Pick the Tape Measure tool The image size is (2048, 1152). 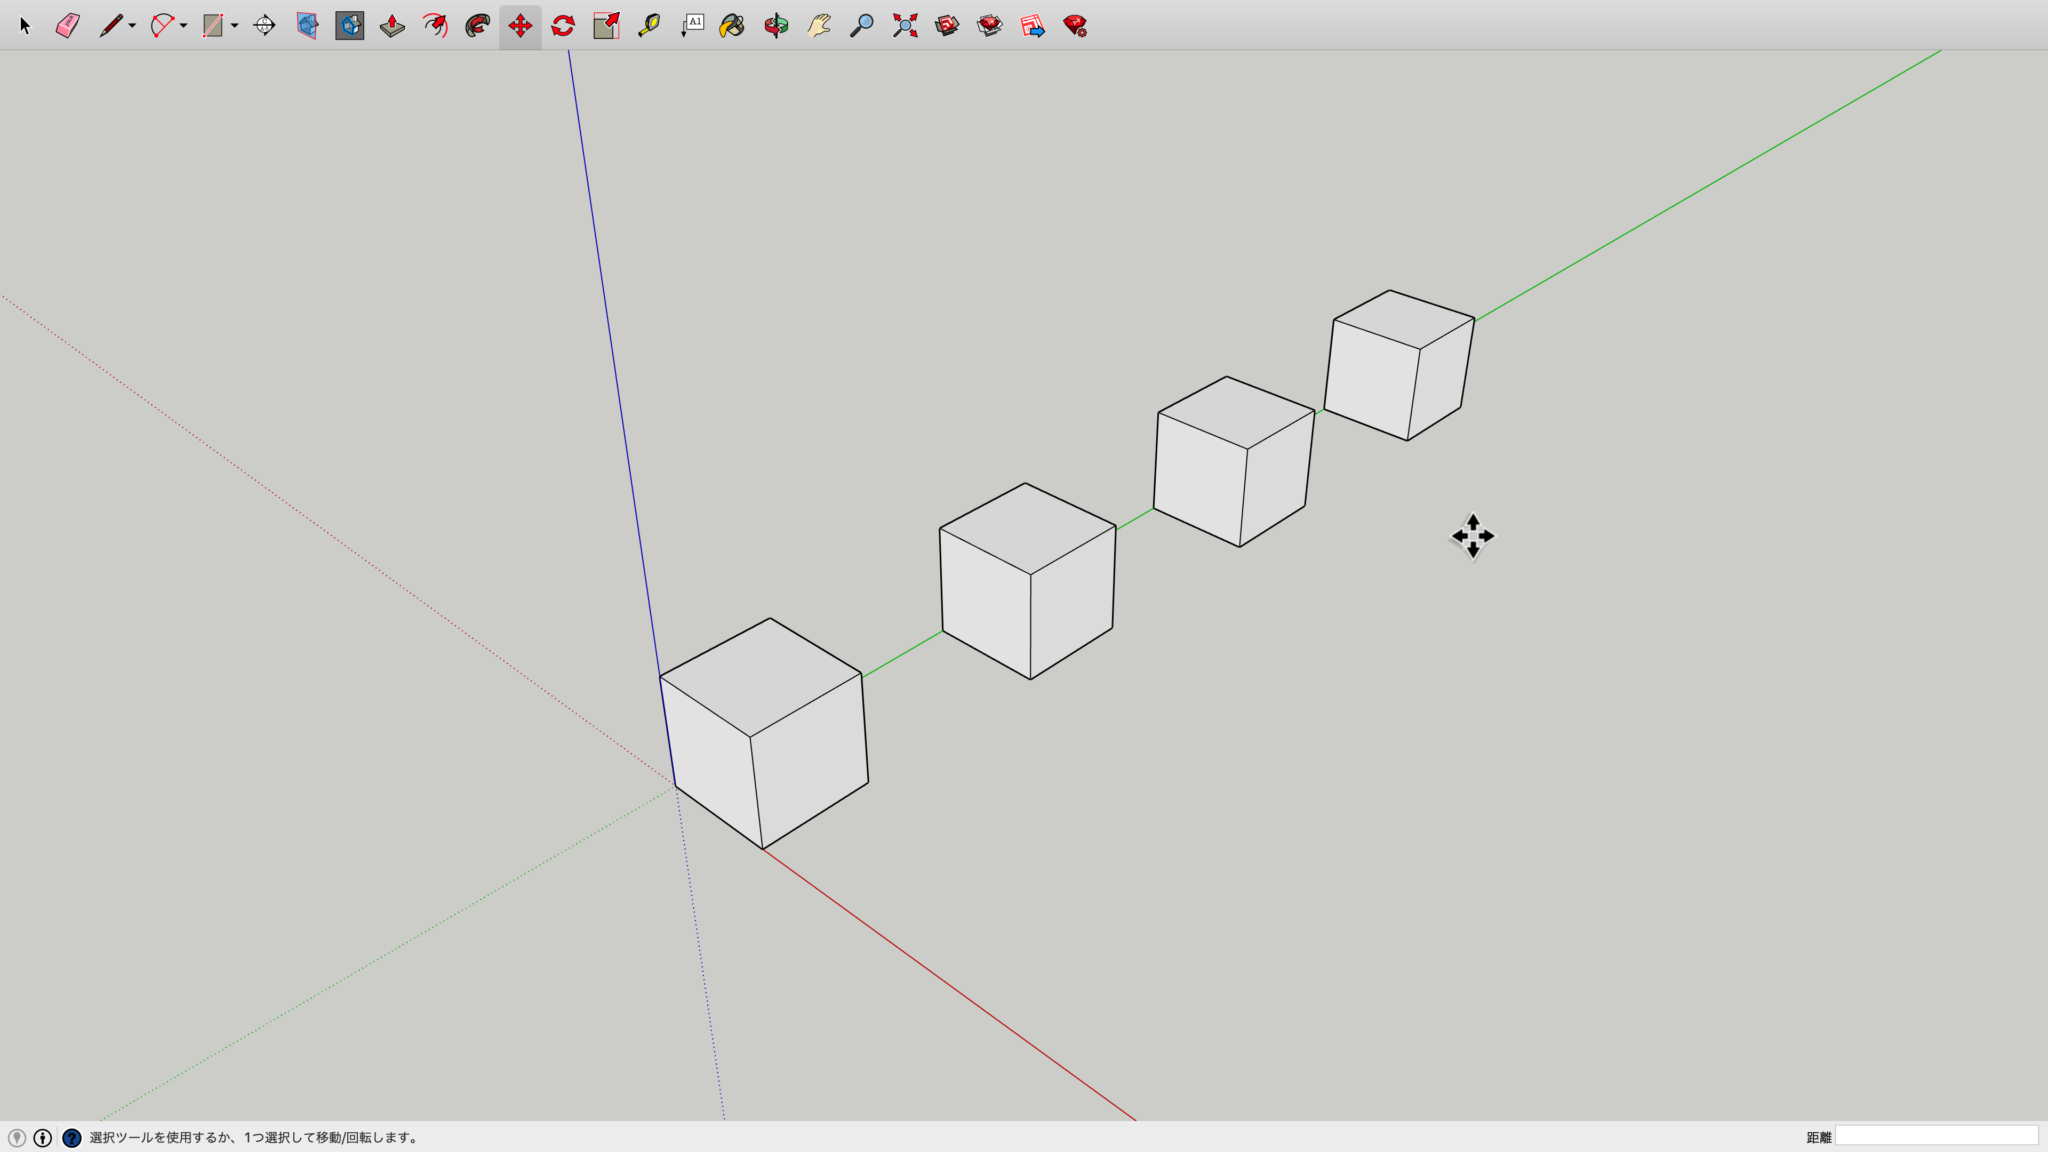(649, 25)
